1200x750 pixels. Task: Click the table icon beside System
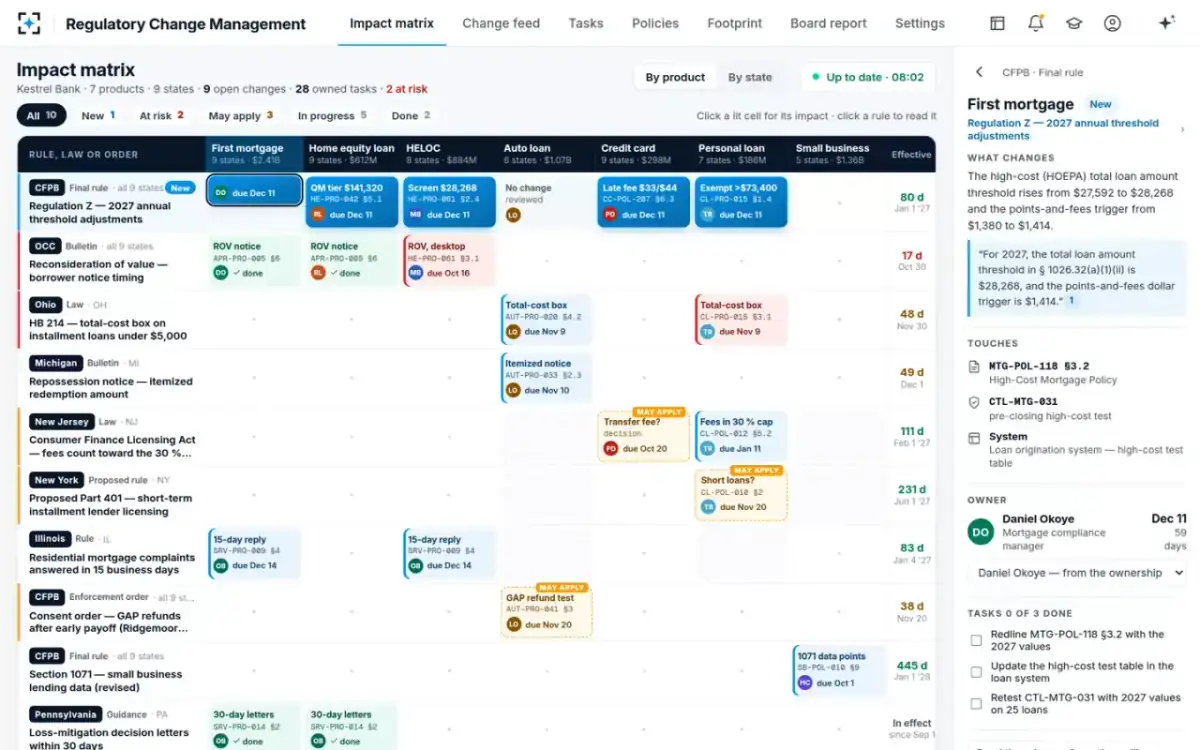pyautogui.click(x=974, y=437)
